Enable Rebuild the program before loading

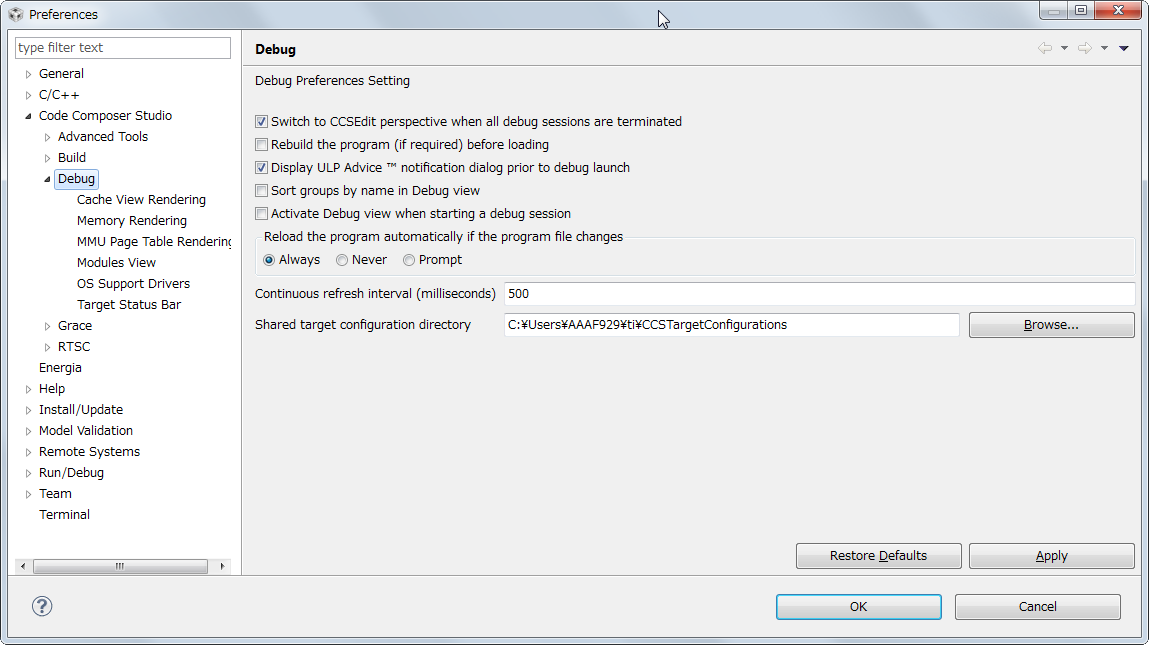(x=262, y=144)
